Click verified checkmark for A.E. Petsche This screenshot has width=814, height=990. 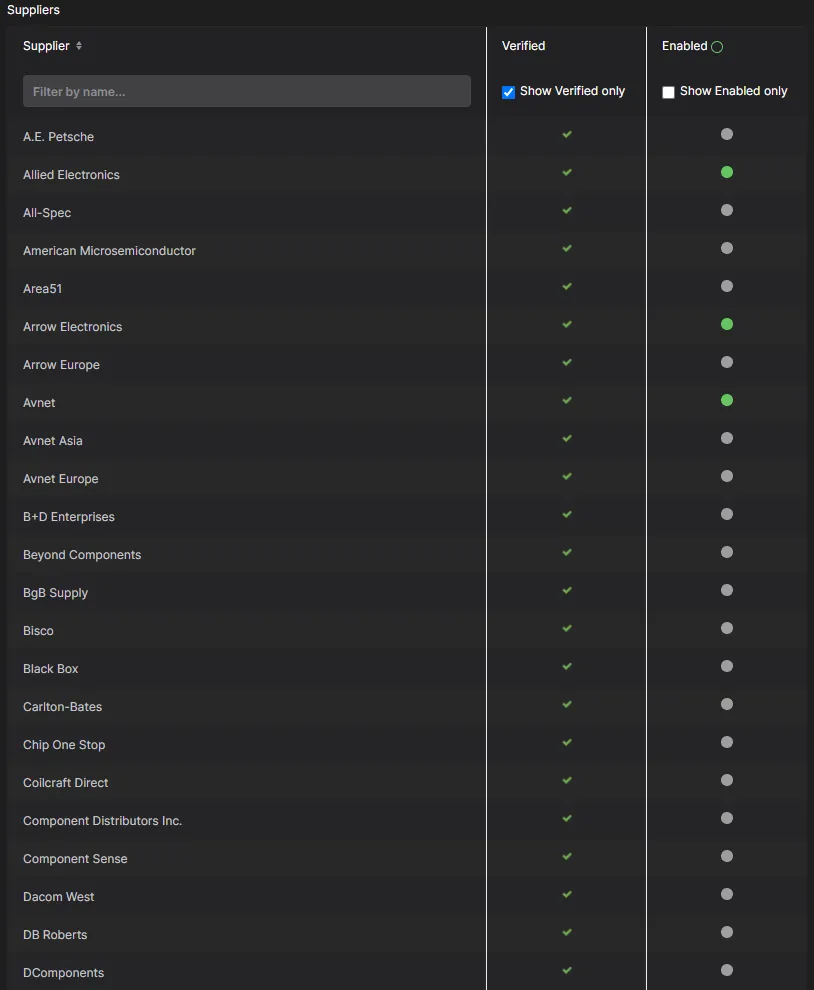[x=567, y=134]
